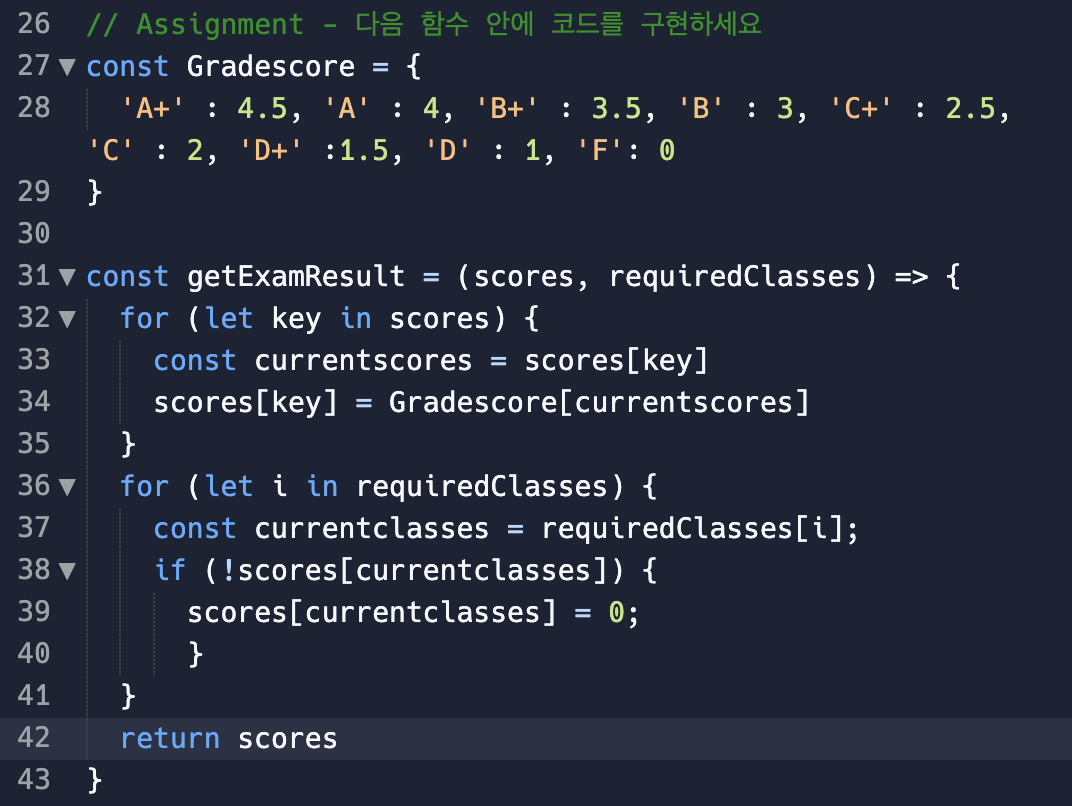Collapse the if block using line 38's disclosure triangle
Image resolution: width=1072 pixels, height=806 pixels.
coord(66,570)
